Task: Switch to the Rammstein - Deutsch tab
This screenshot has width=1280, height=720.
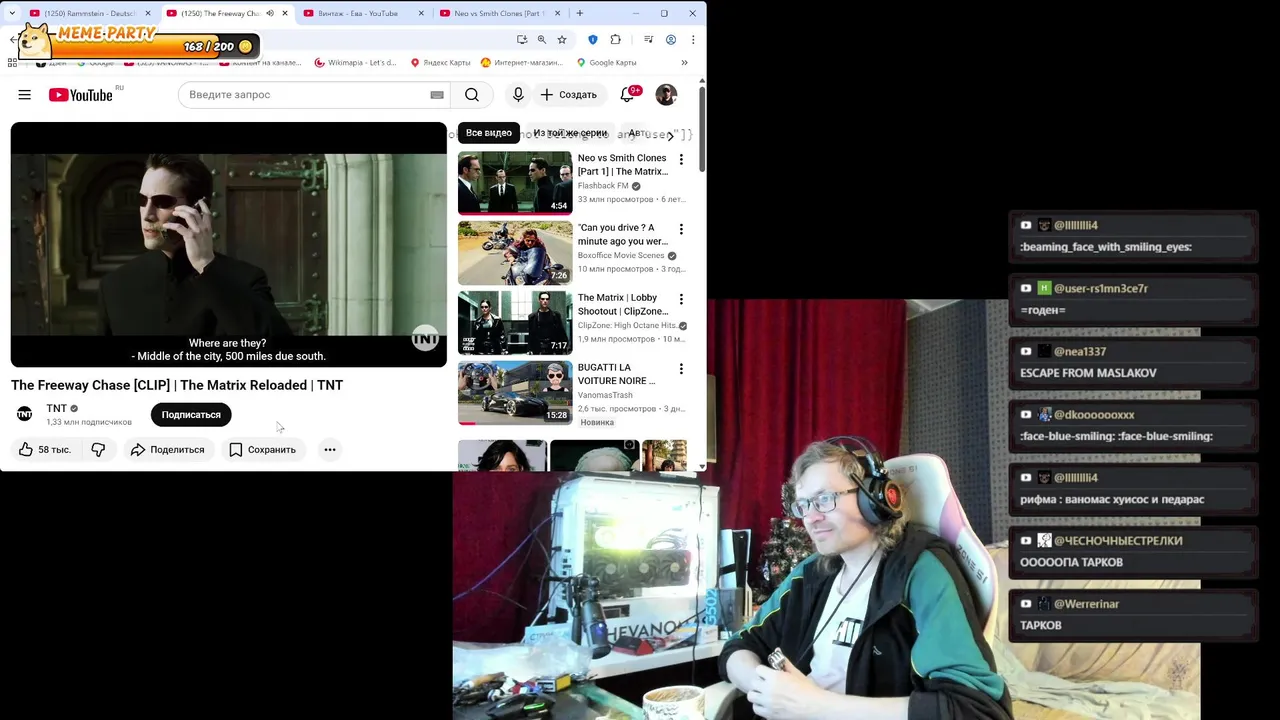Action: [x=90, y=13]
